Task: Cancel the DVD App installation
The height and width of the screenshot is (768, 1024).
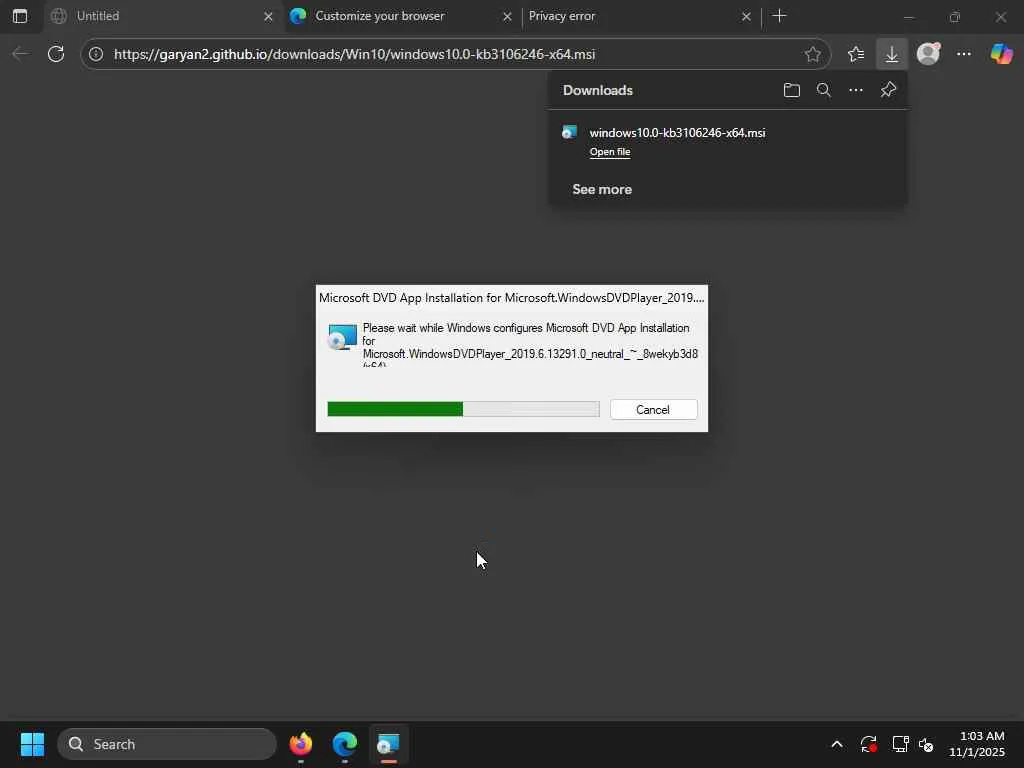Action: [x=654, y=409]
